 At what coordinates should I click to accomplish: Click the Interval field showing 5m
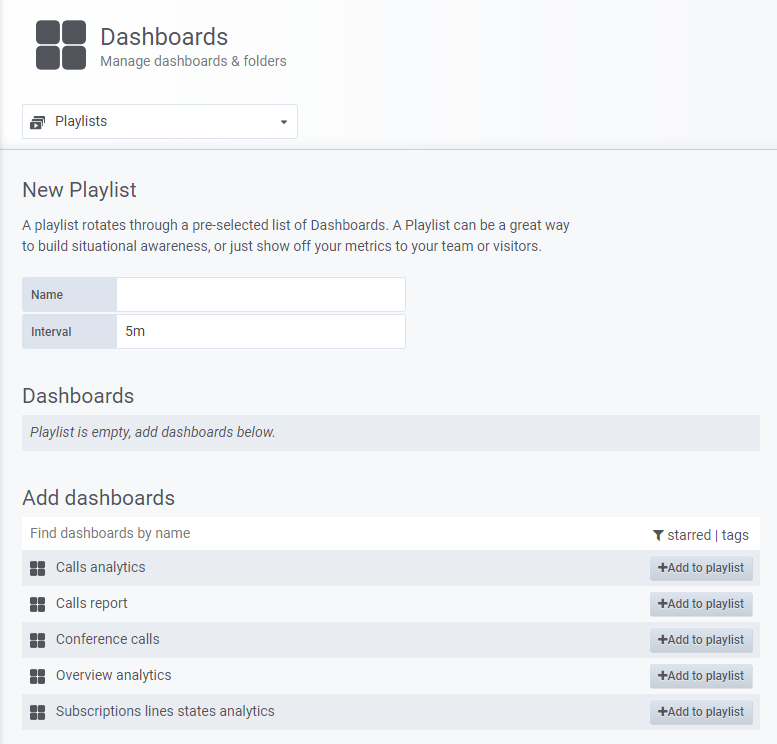click(261, 332)
